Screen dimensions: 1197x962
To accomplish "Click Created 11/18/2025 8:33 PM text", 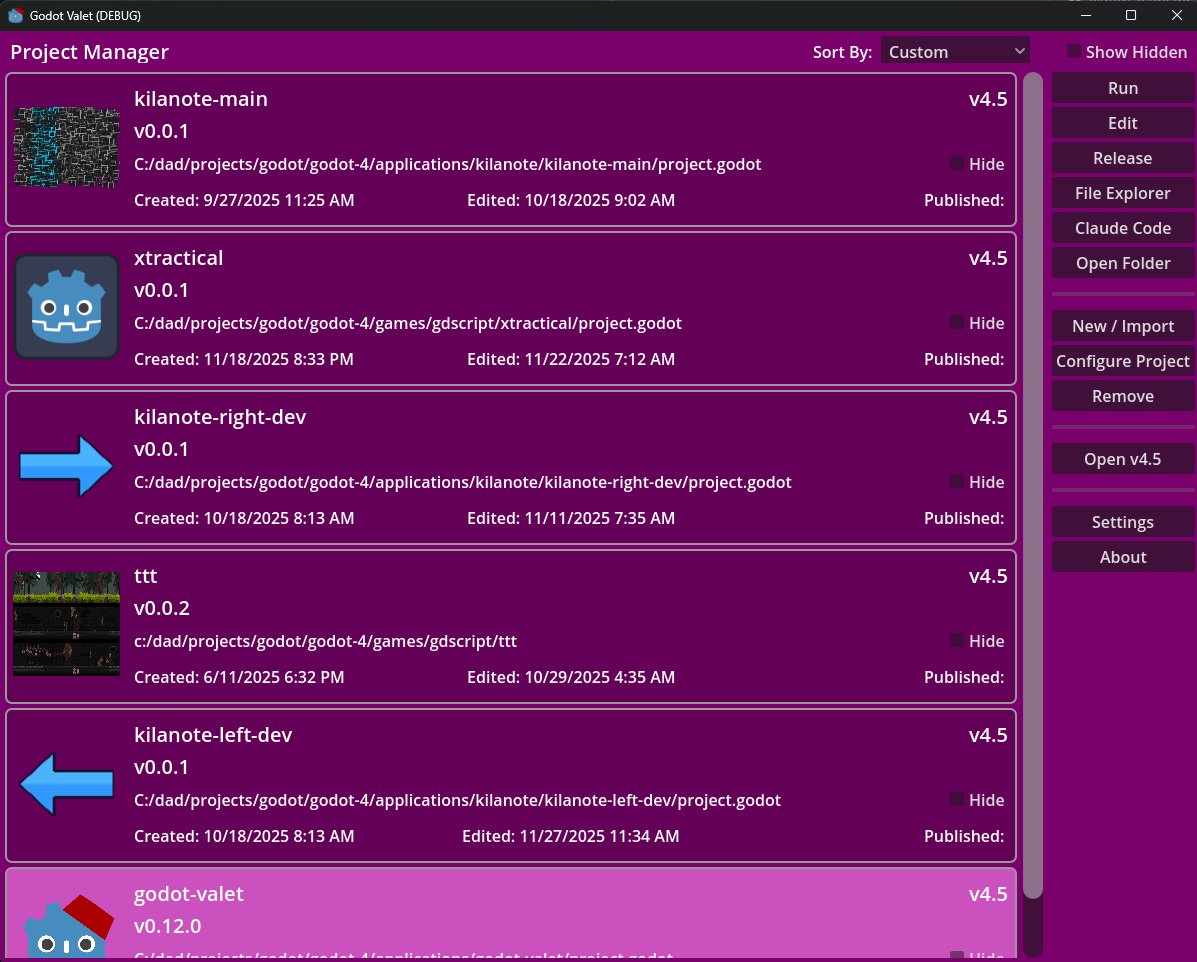I will click(244, 359).
